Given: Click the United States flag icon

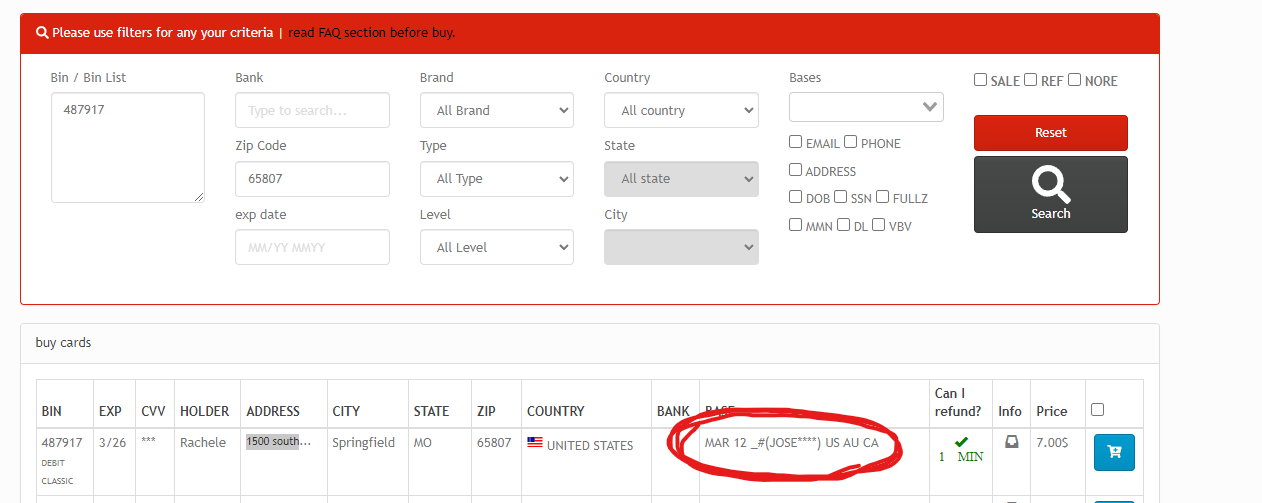Looking at the screenshot, I should point(535,443).
